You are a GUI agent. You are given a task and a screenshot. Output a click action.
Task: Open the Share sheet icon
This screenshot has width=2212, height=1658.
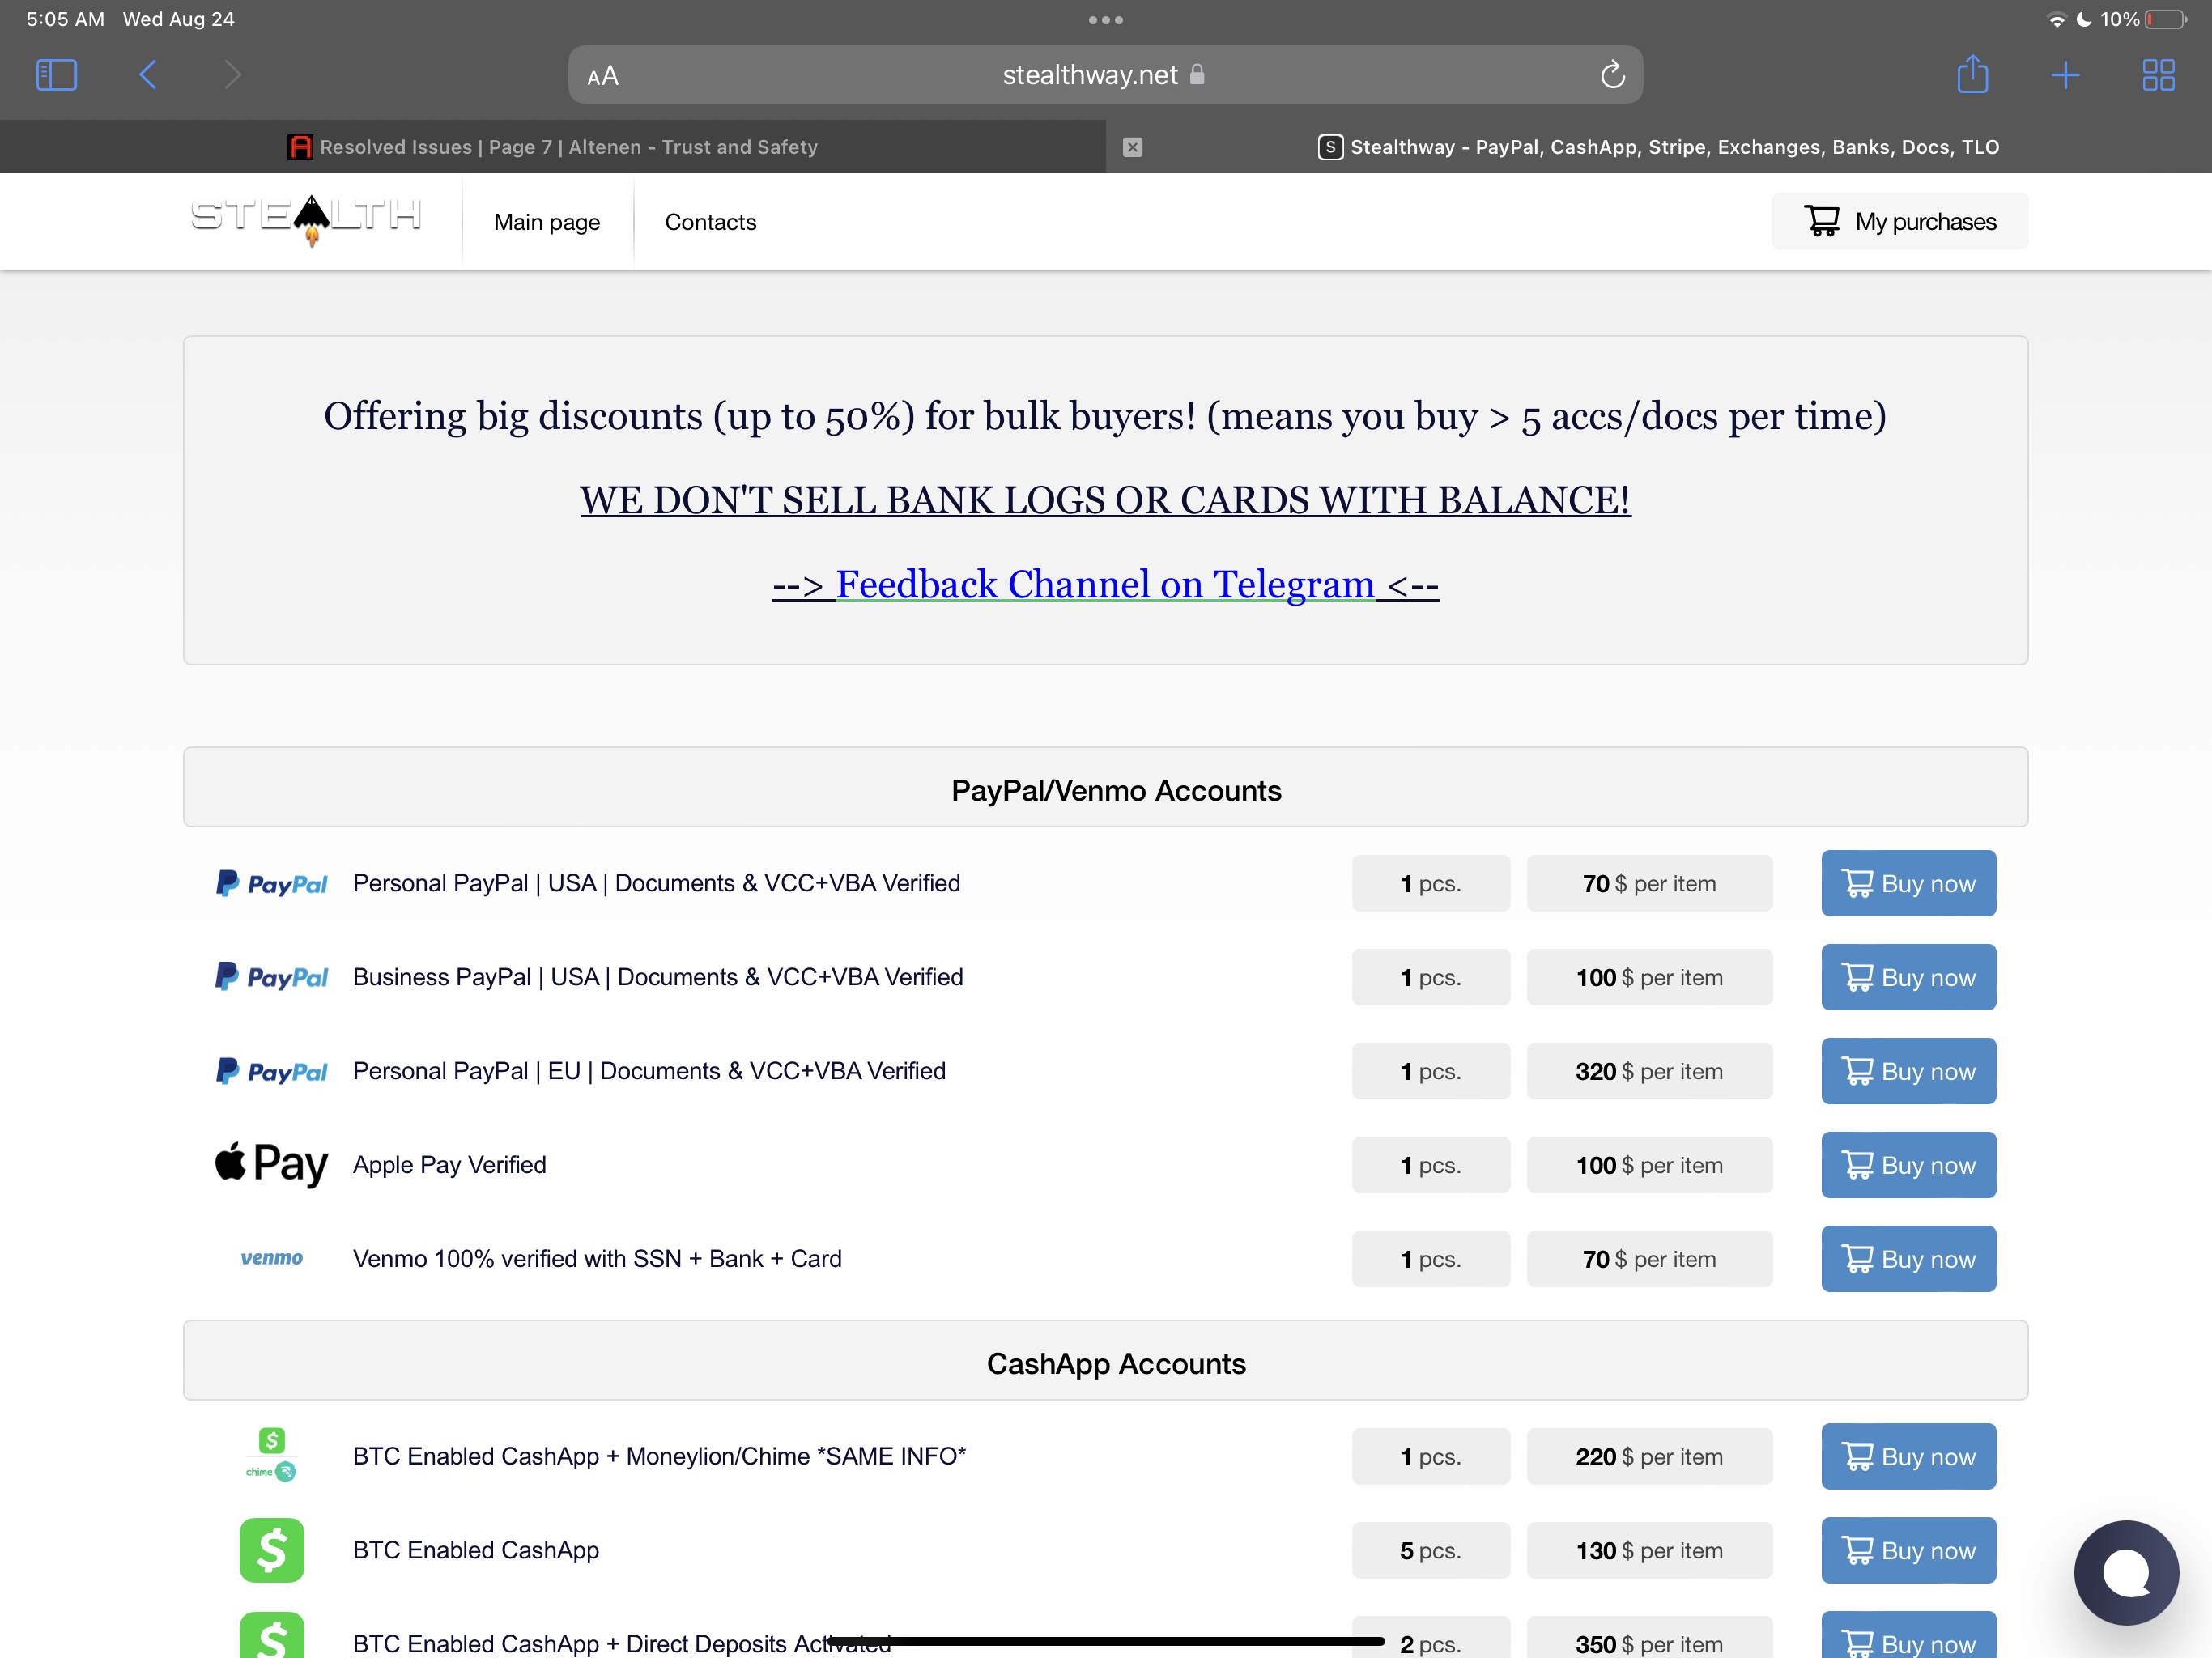(1972, 75)
